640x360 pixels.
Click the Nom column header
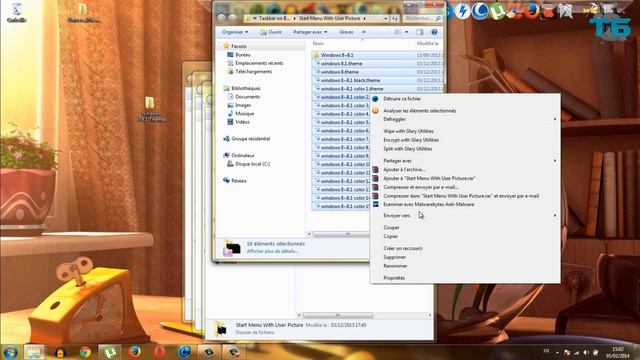(x=318, y=43)
